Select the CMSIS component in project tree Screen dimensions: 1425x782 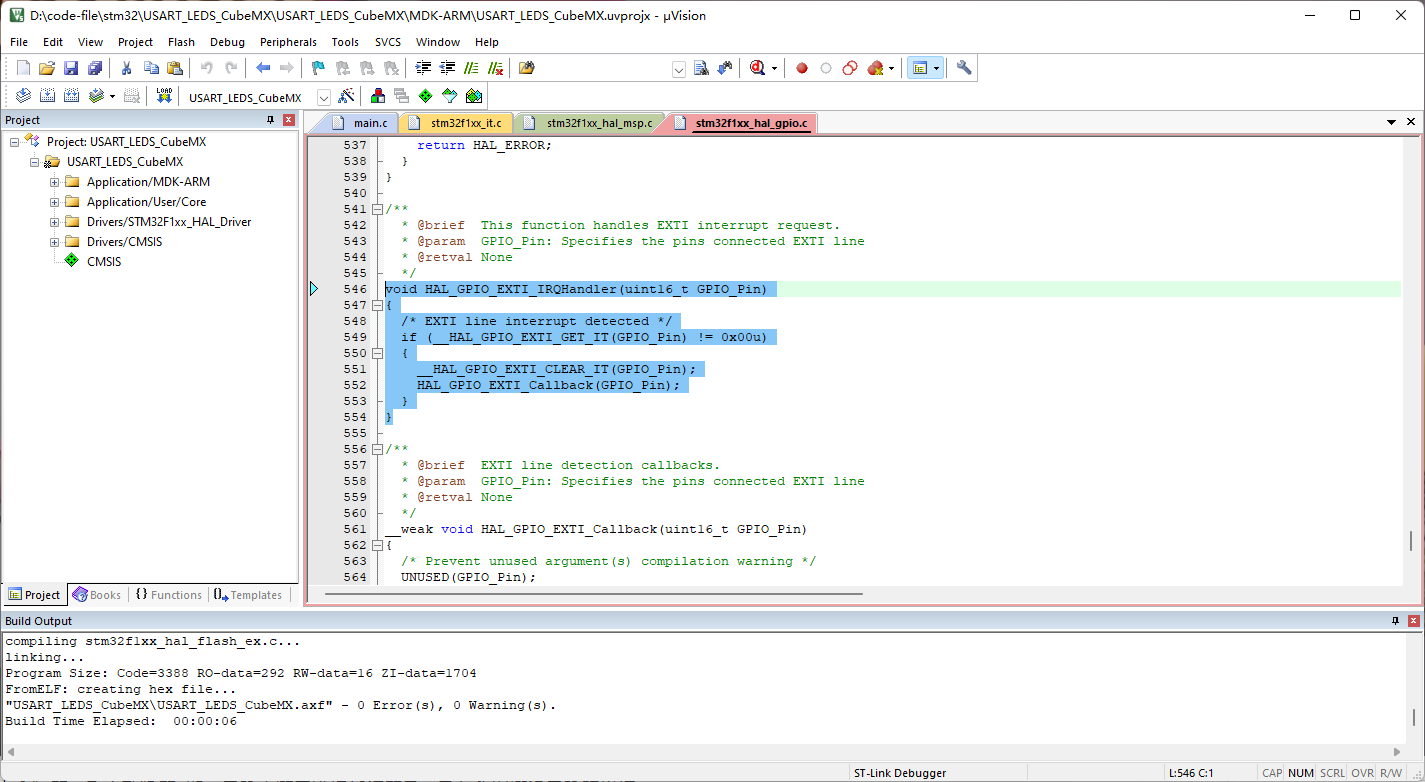pos(104,262)
